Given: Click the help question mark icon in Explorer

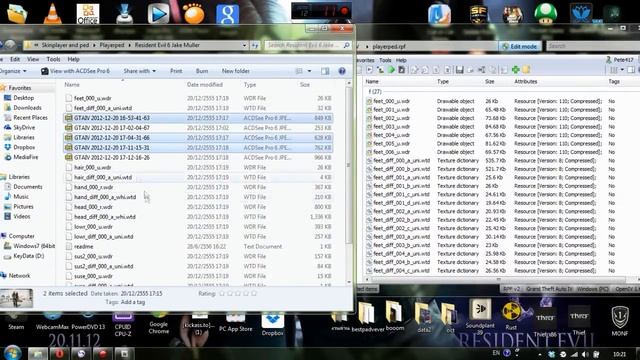Looking at the screenshot, I should 342,71.
